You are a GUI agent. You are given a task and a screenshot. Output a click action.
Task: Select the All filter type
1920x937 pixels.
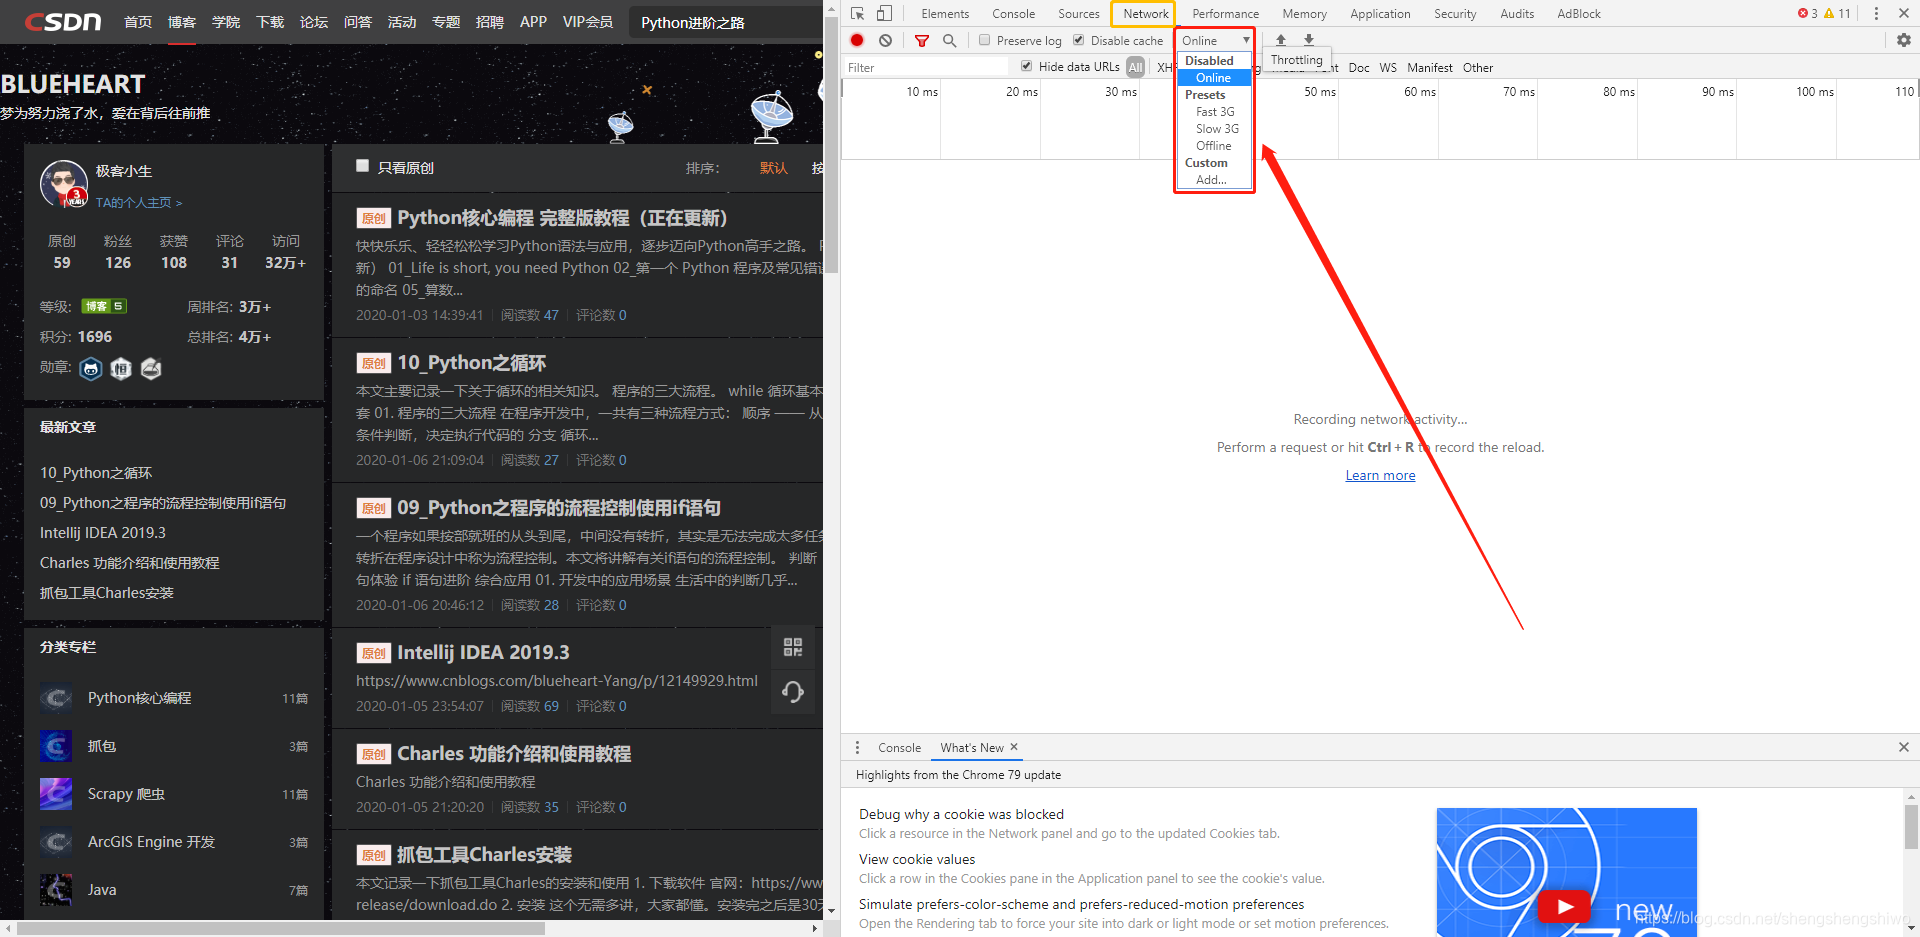1135,67
